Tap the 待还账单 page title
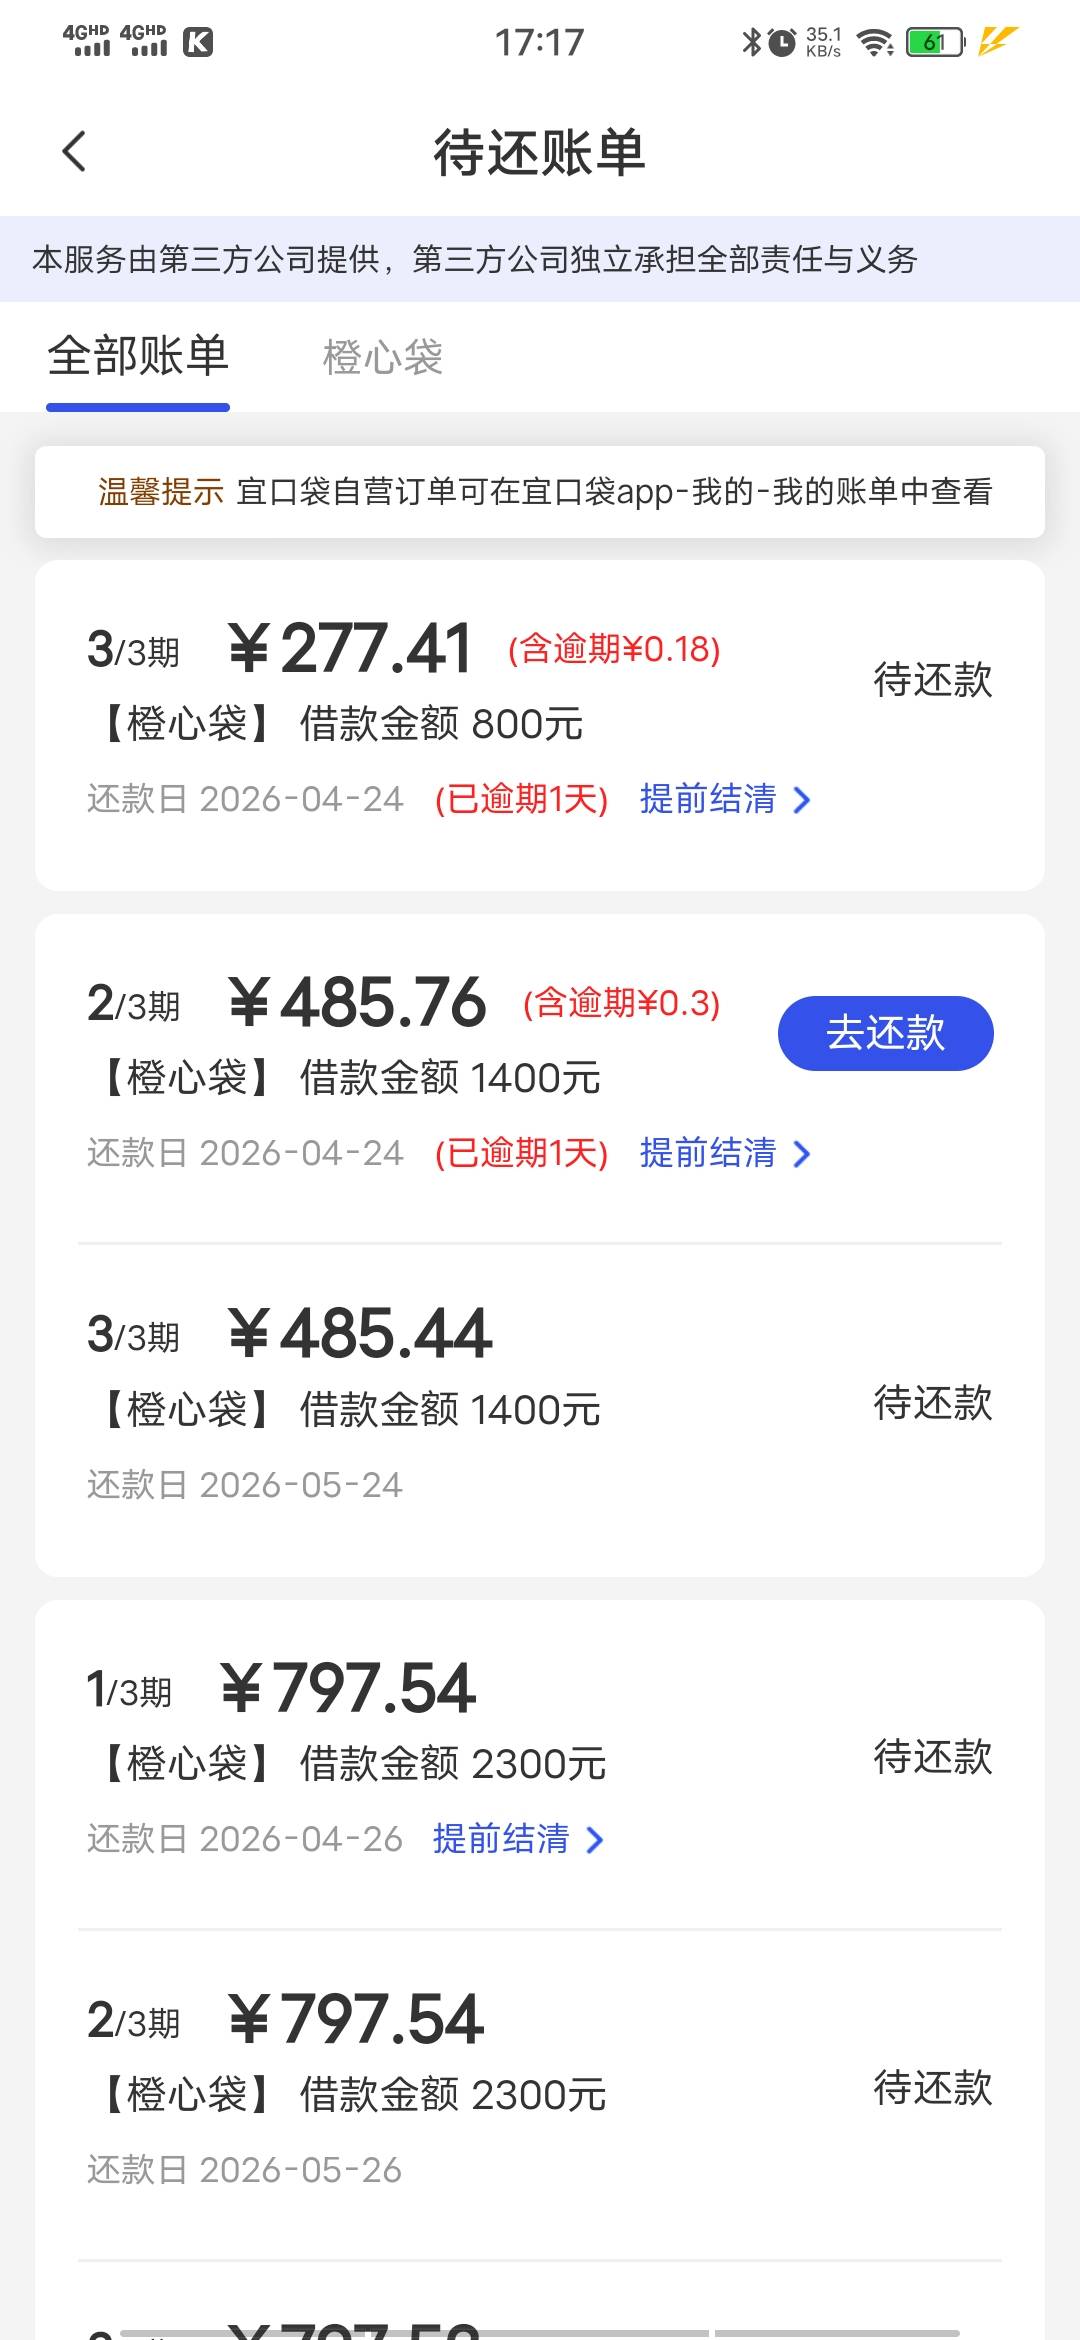The image size is (1080, 2340). [x=539, y=153]
